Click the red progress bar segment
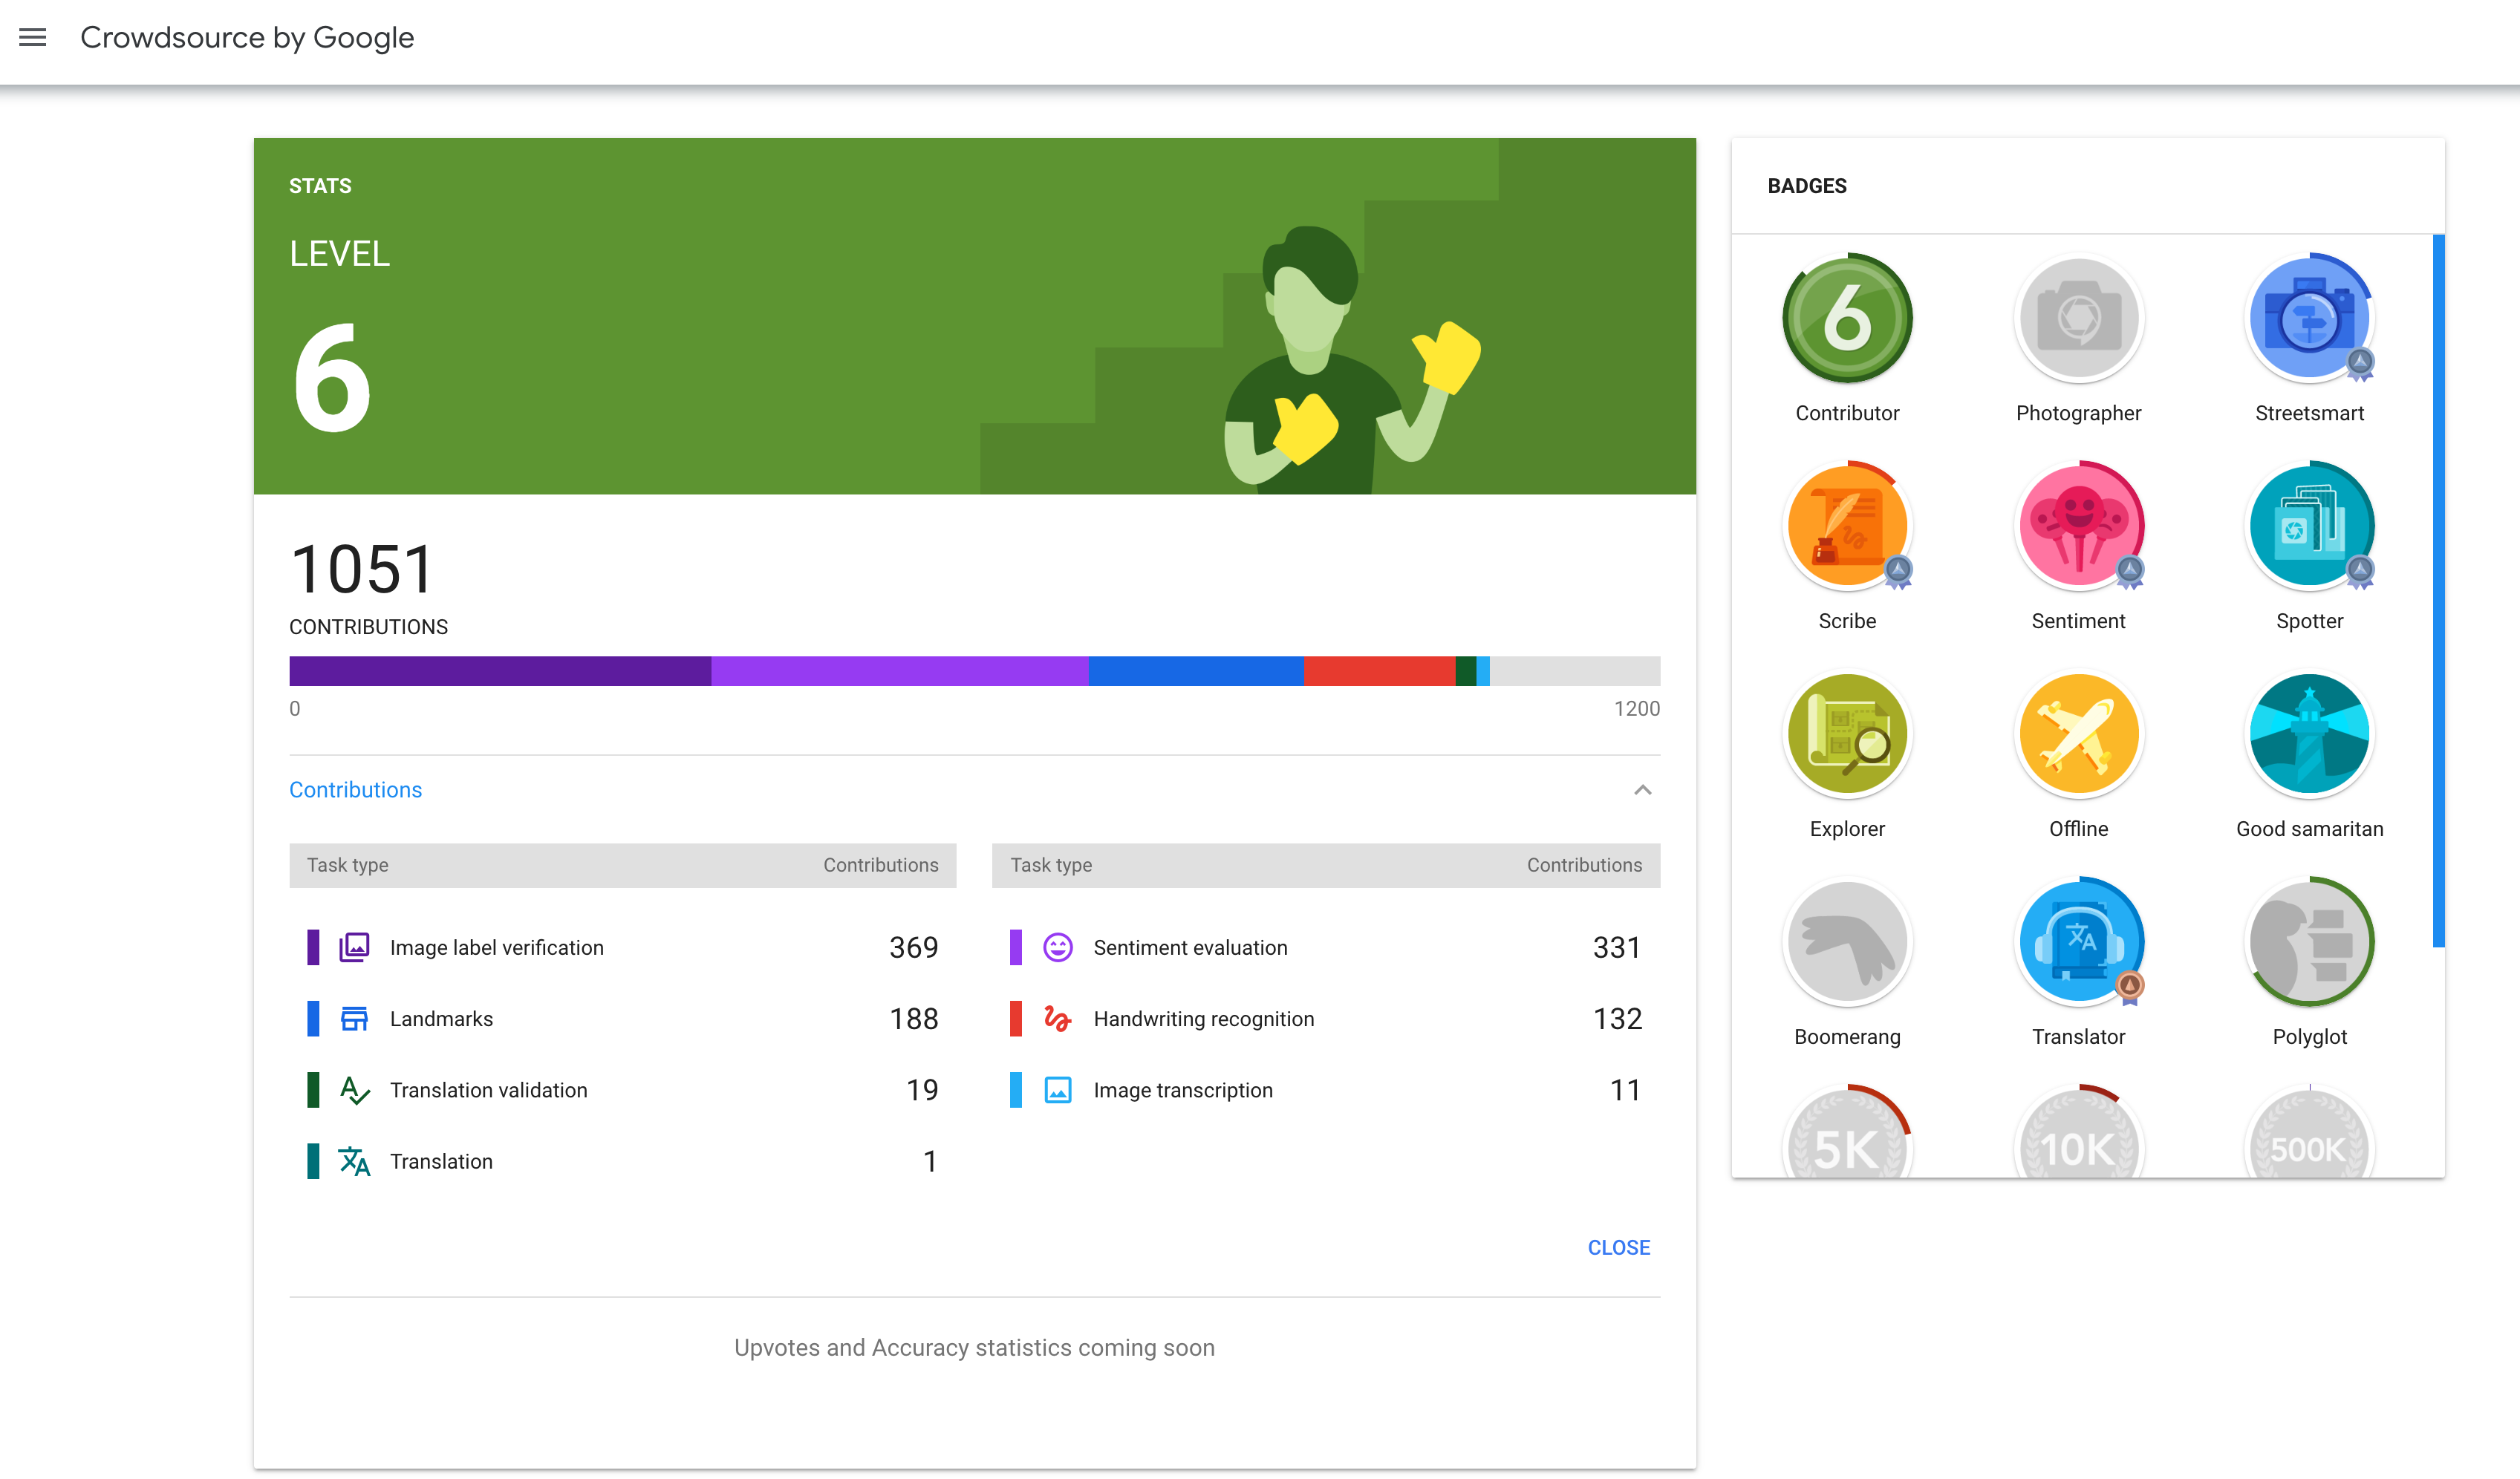The image size is (2520, 1479). (x=1379, y=671)
